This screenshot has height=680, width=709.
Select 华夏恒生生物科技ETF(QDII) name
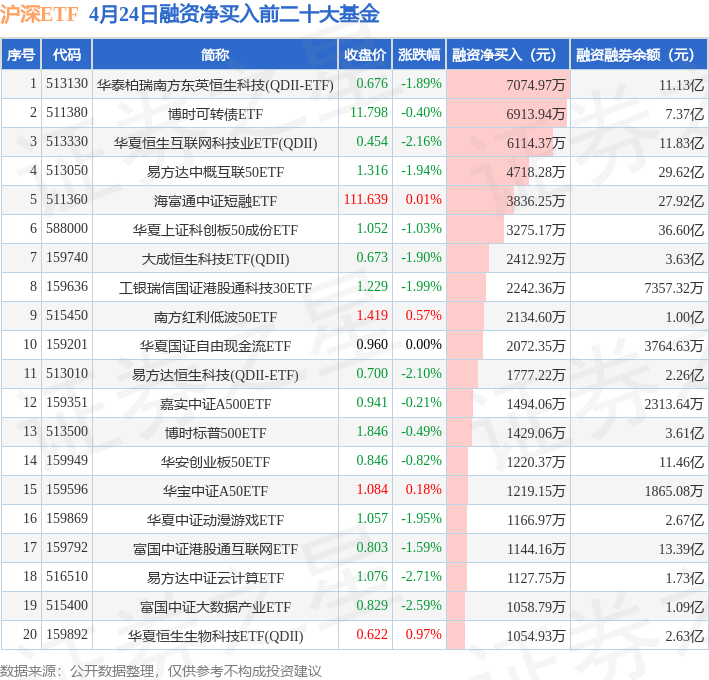[x=215, y=636]
